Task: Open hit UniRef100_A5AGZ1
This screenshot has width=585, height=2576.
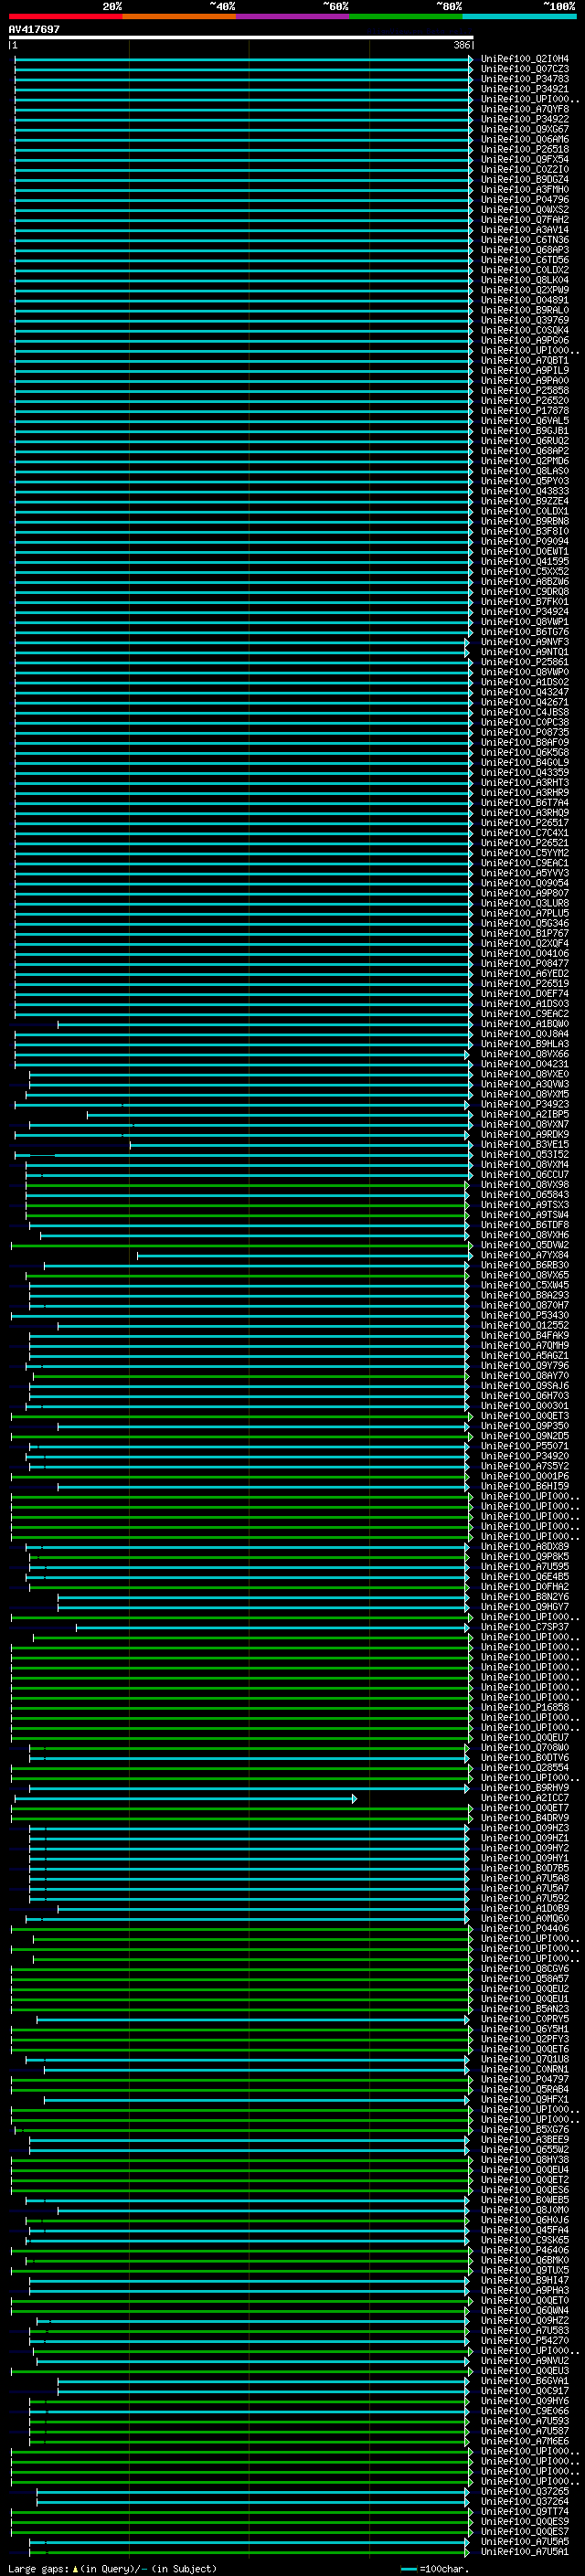Action: coord(525,1356)
